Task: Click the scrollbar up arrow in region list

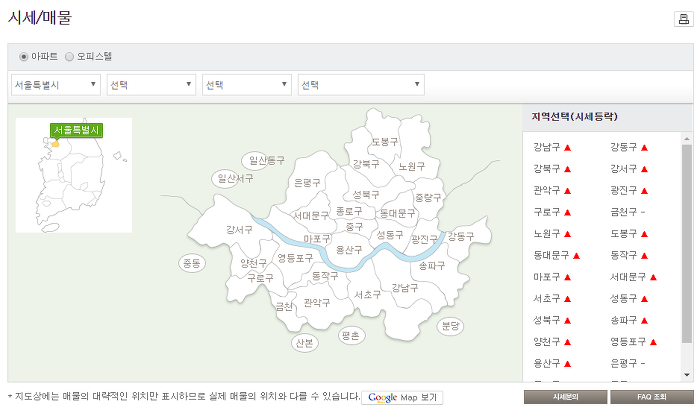Action: click(x=687, y=139)
